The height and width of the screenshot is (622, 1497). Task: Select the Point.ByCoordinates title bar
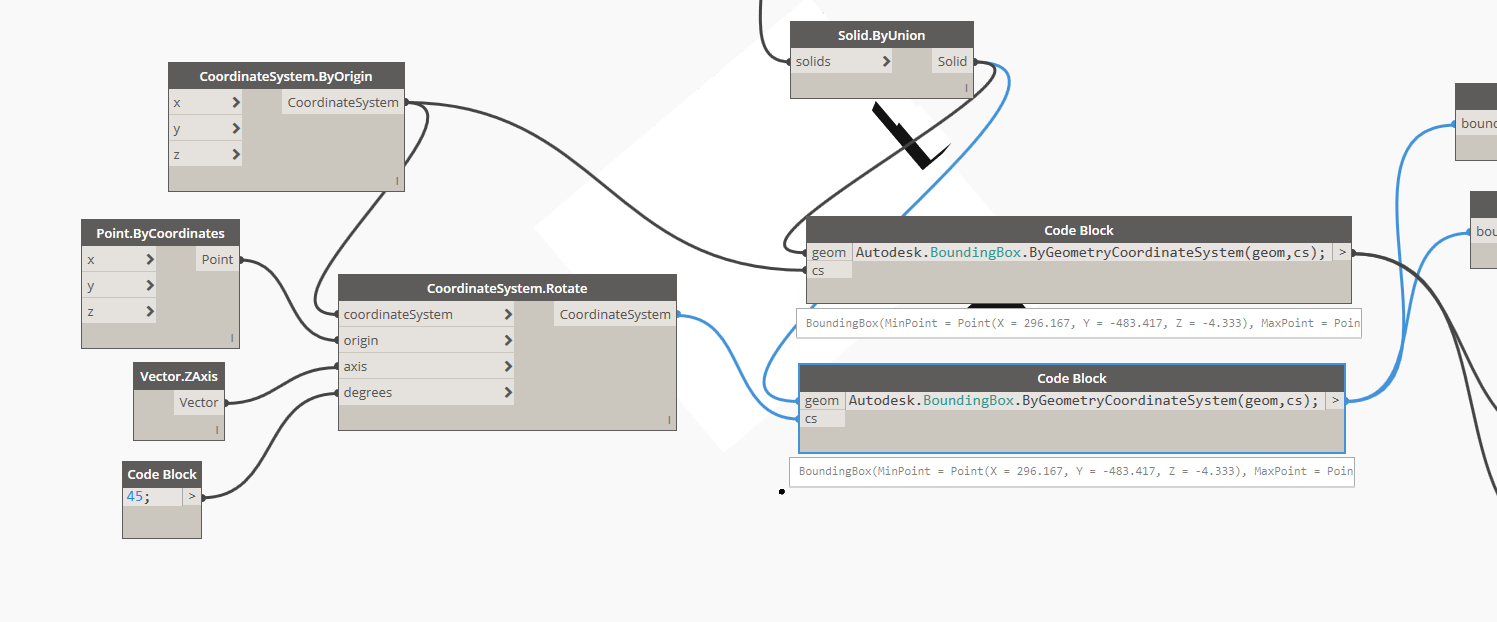click(x=160, y=233)
